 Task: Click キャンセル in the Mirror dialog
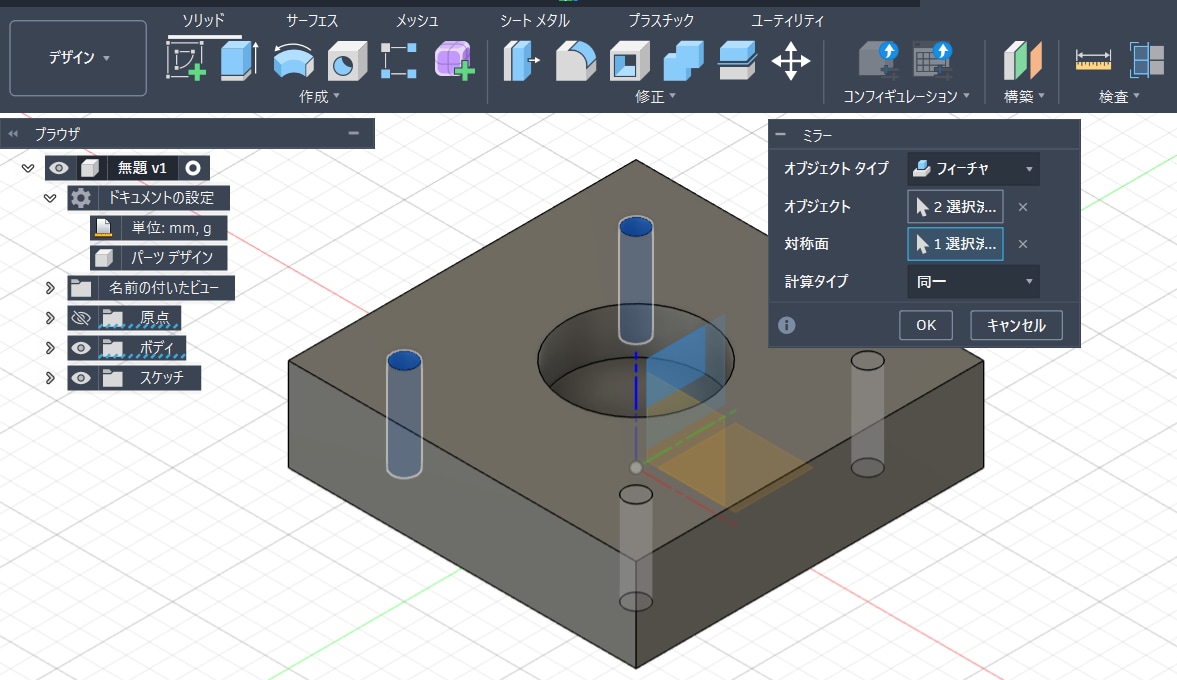(1016, 325)
